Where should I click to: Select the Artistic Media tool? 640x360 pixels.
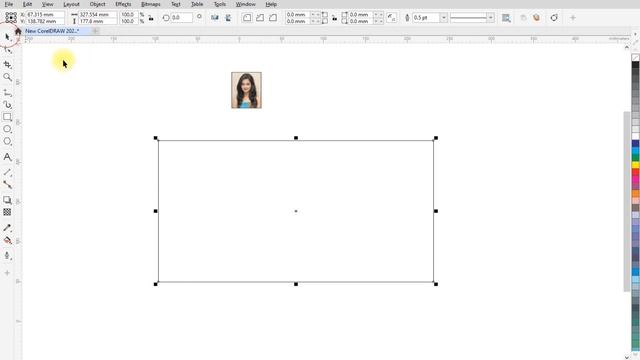tap(7, 105)
